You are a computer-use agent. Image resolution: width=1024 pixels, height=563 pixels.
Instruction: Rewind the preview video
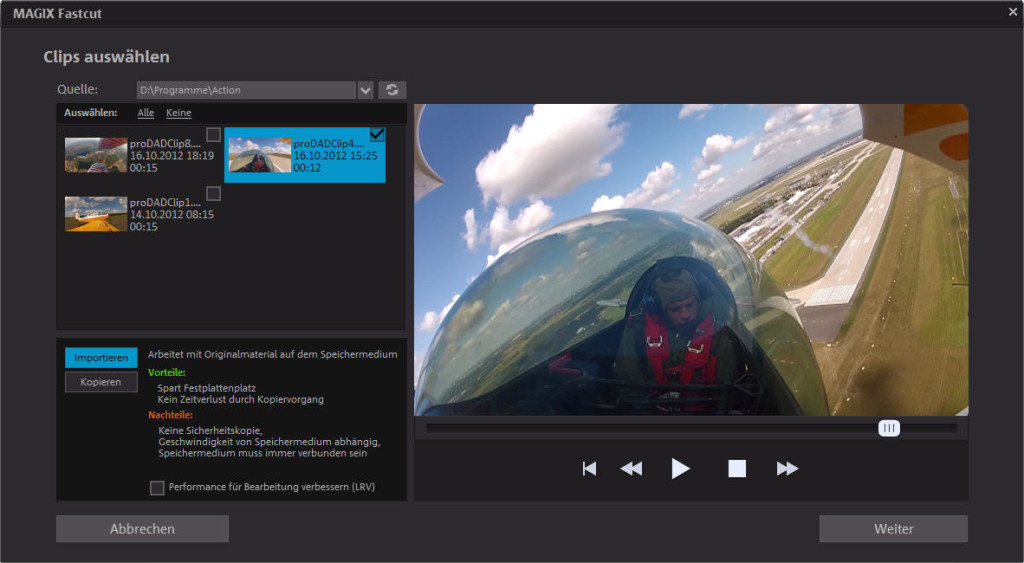click(631, 468)
